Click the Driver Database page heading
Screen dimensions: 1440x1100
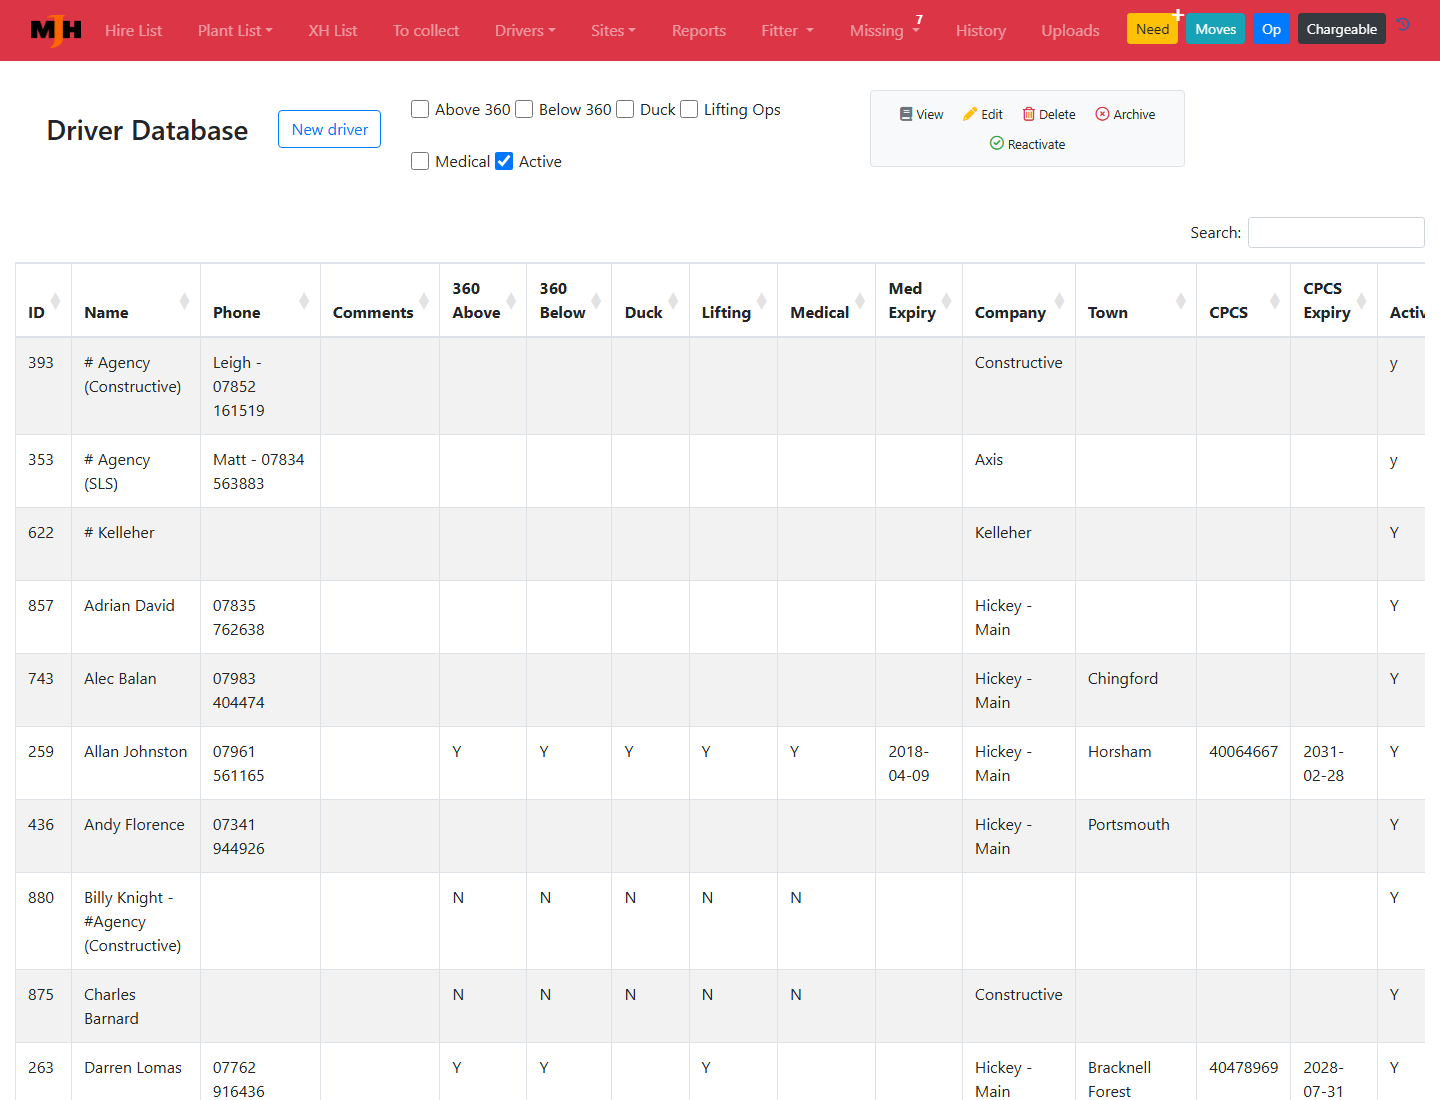coord(147,130)
